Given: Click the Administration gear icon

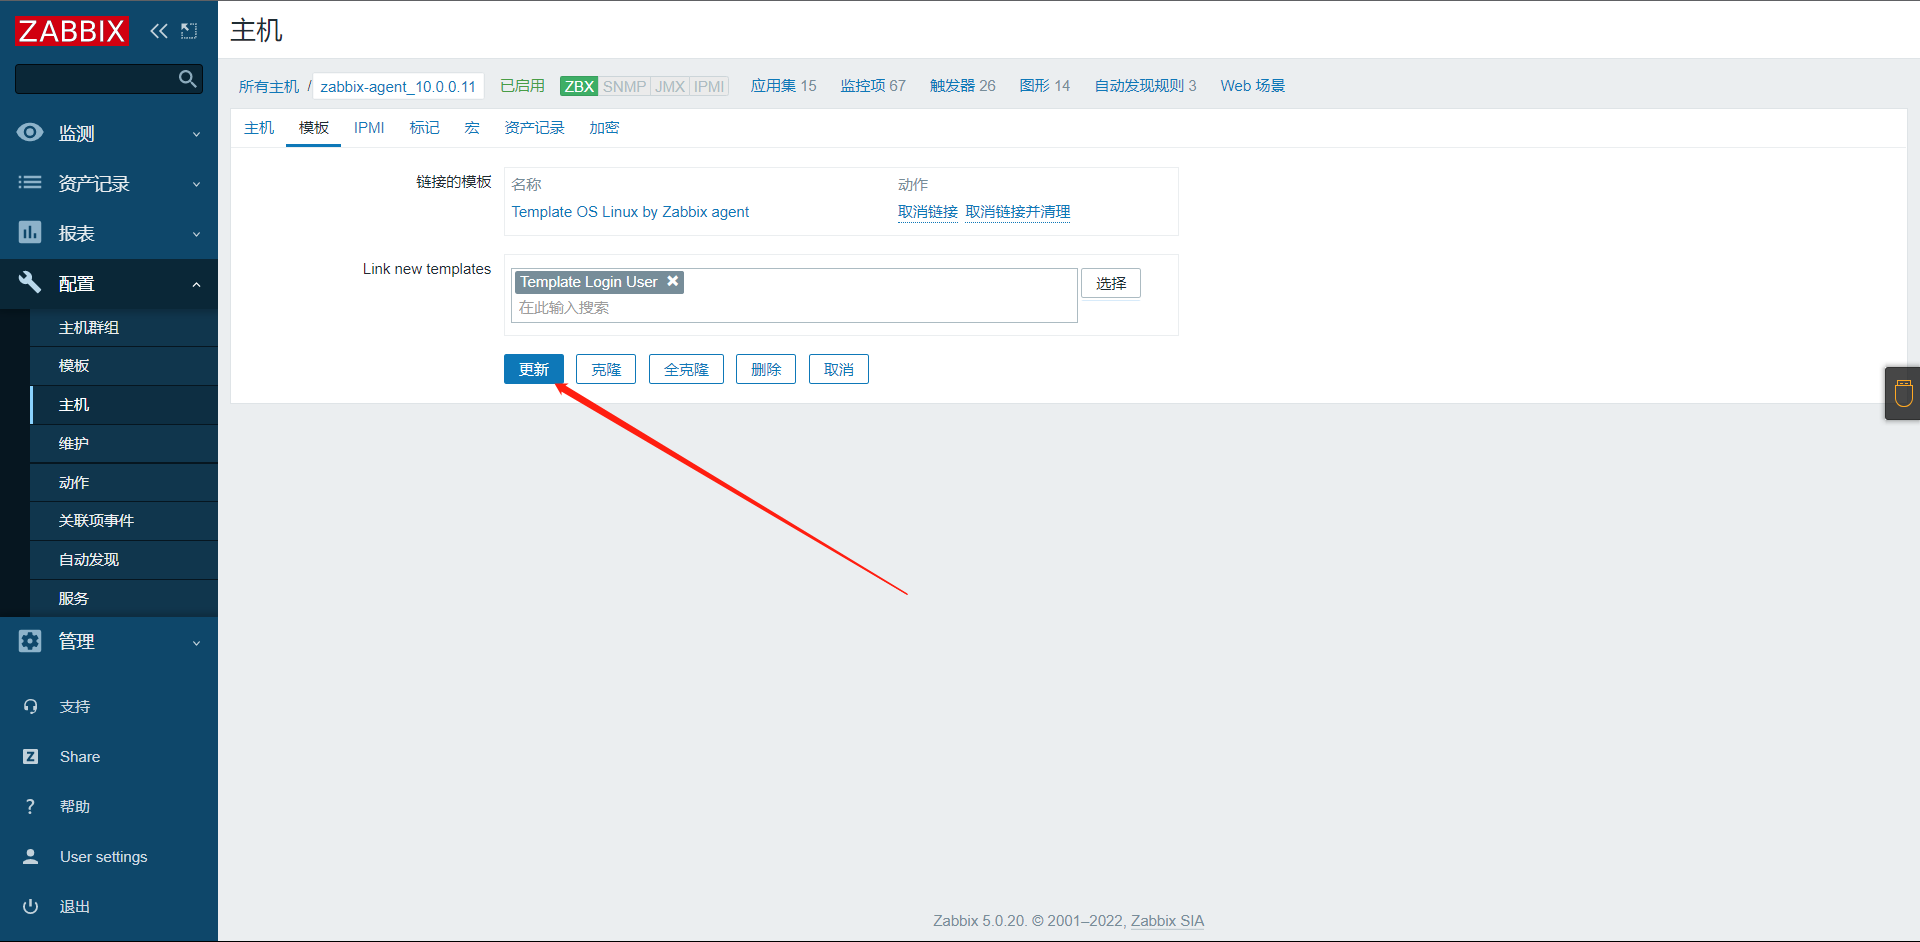Looking at the screenshot, I should tap(30, 641).
